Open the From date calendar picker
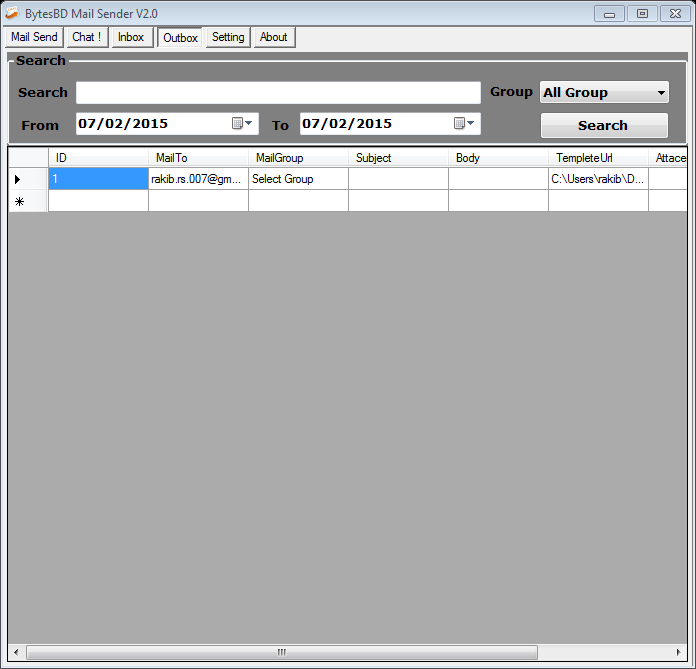This screenshot has width=696, height=669. tap(242, 123)
